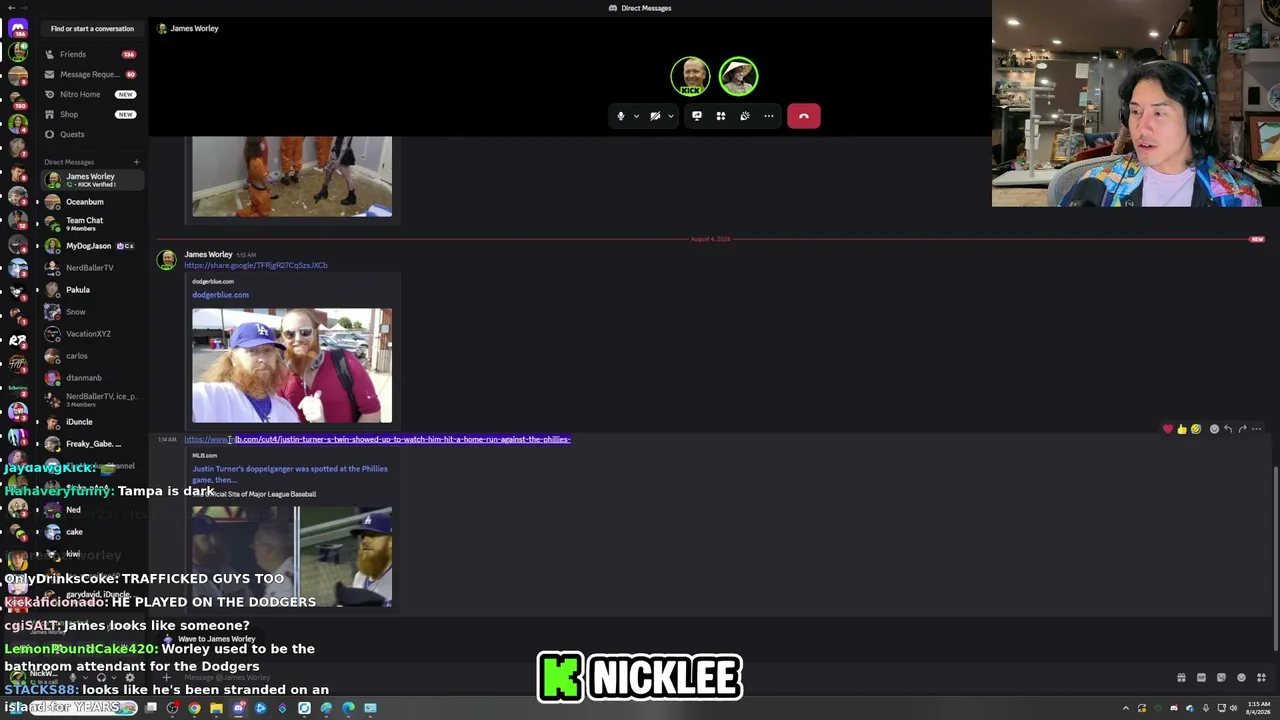Open emoji picker in message bar

[x=1241, y=678]
